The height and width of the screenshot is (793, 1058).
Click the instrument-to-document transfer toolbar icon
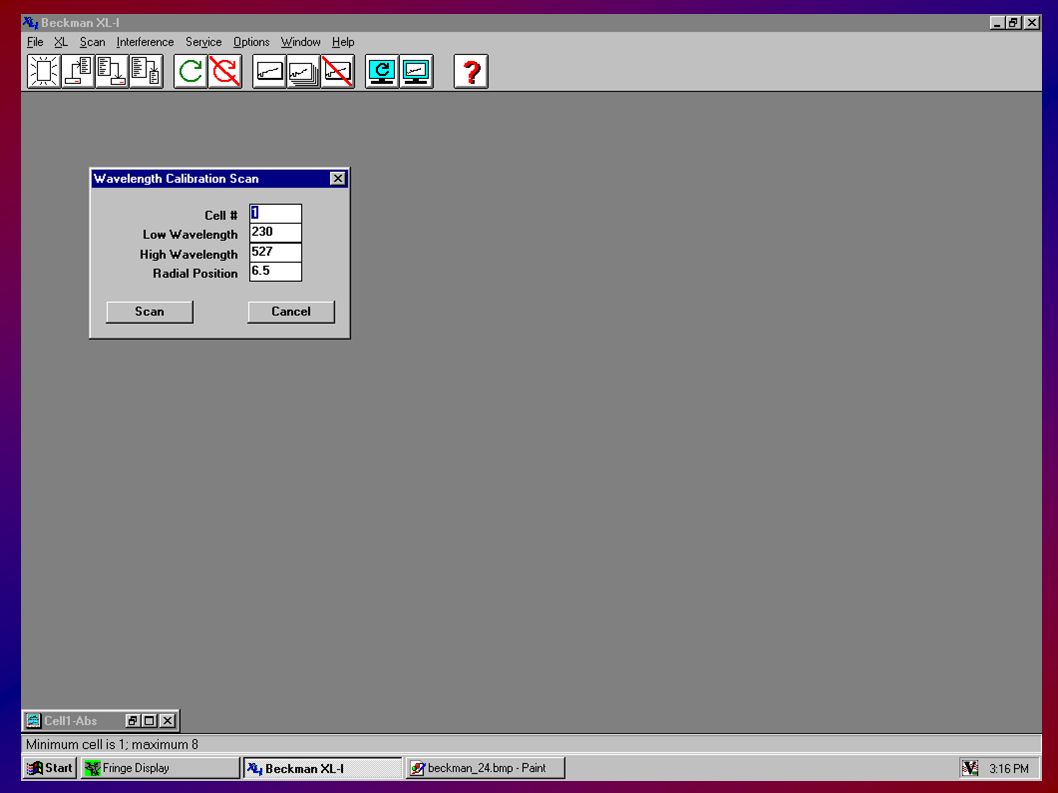(x=78, y=72)
